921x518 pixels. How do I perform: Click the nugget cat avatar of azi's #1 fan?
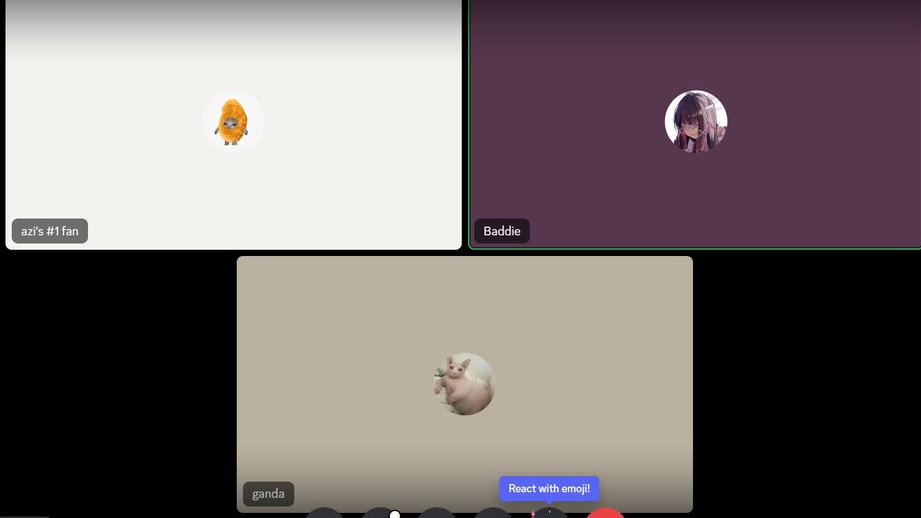tap(233, 122)
